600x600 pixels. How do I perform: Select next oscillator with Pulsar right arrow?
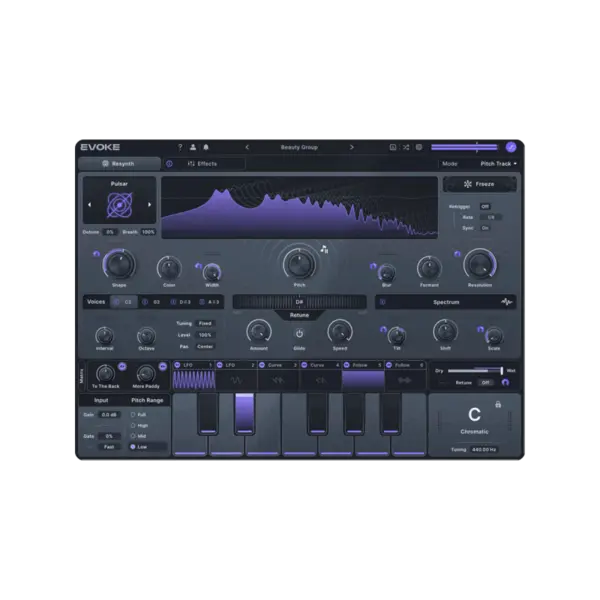149,205
